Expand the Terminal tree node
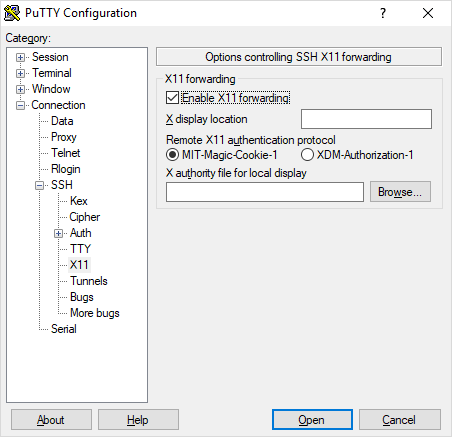 pos(20,73)
